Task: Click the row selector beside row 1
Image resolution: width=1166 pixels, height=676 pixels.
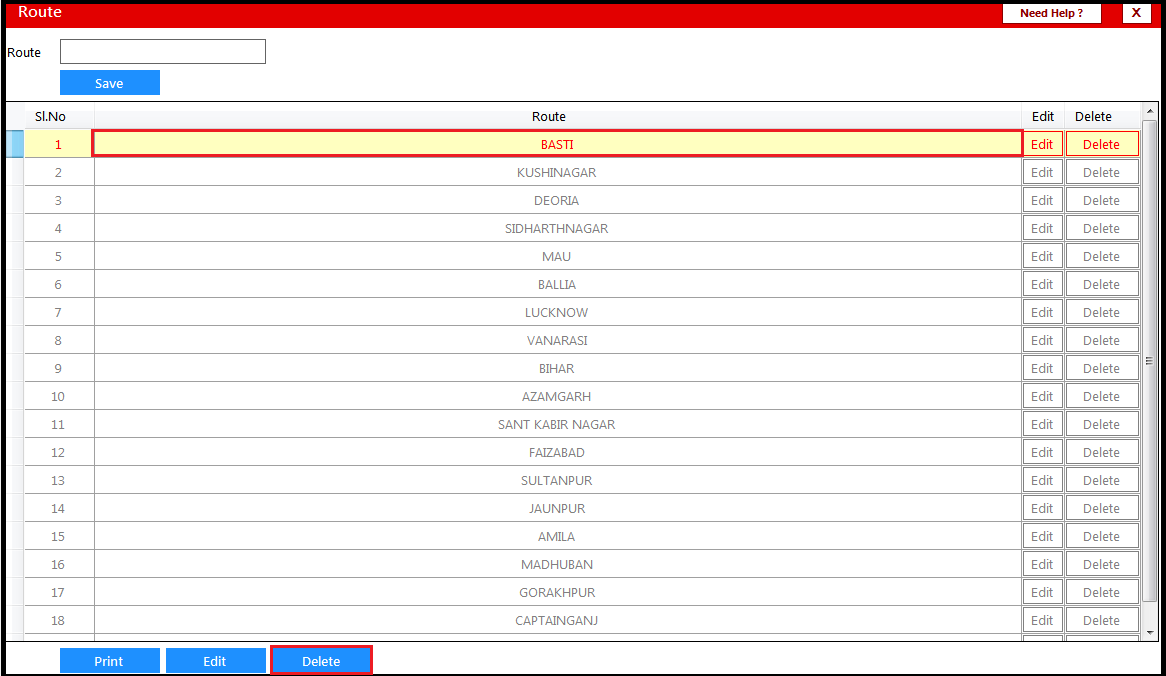Action: [x=15, y=144]
